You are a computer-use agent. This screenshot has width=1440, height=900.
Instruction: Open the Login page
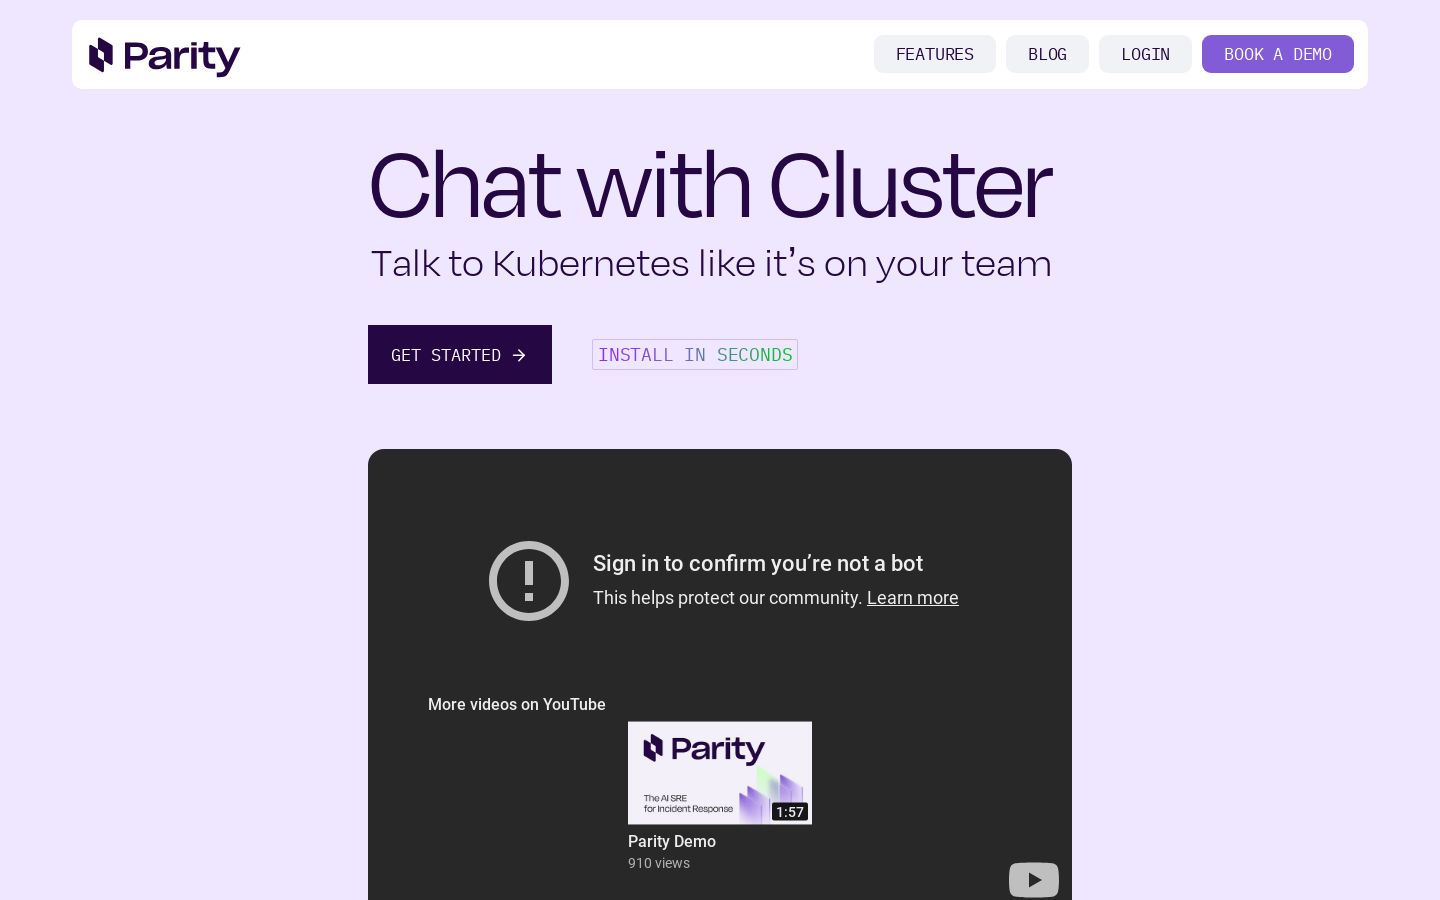(1145, 54)
